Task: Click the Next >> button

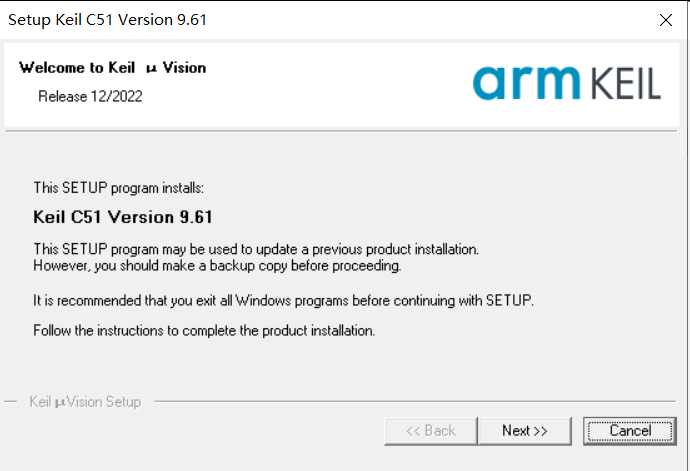Action: pyautogui.click(x=524, y=431)
